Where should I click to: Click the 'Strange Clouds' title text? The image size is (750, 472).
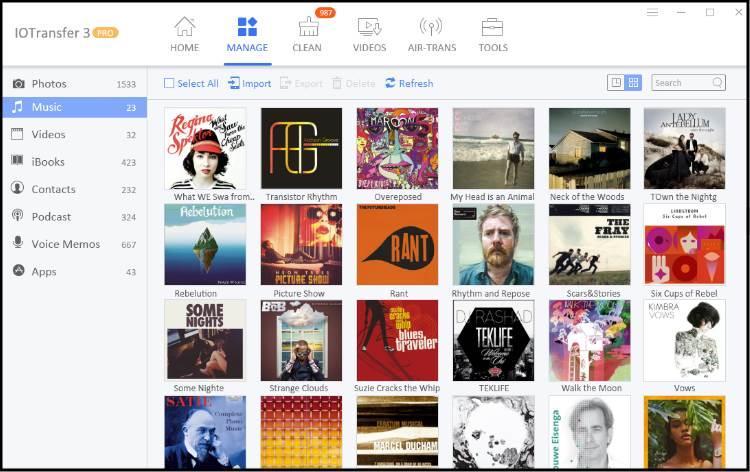pos(298,388)
